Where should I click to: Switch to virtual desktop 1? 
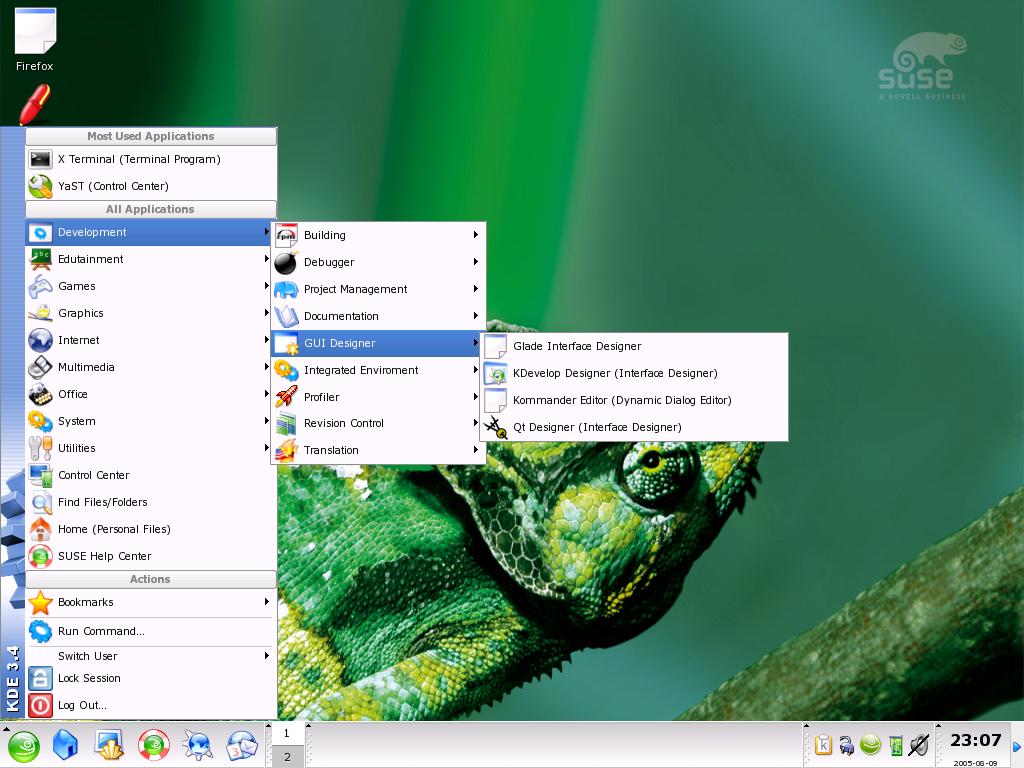click(287, 733)
